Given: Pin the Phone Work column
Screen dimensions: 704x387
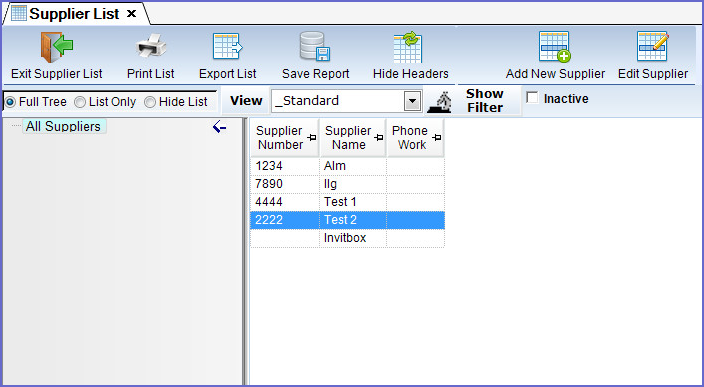Looking at the screenshot, I should (x=437, y=137).
